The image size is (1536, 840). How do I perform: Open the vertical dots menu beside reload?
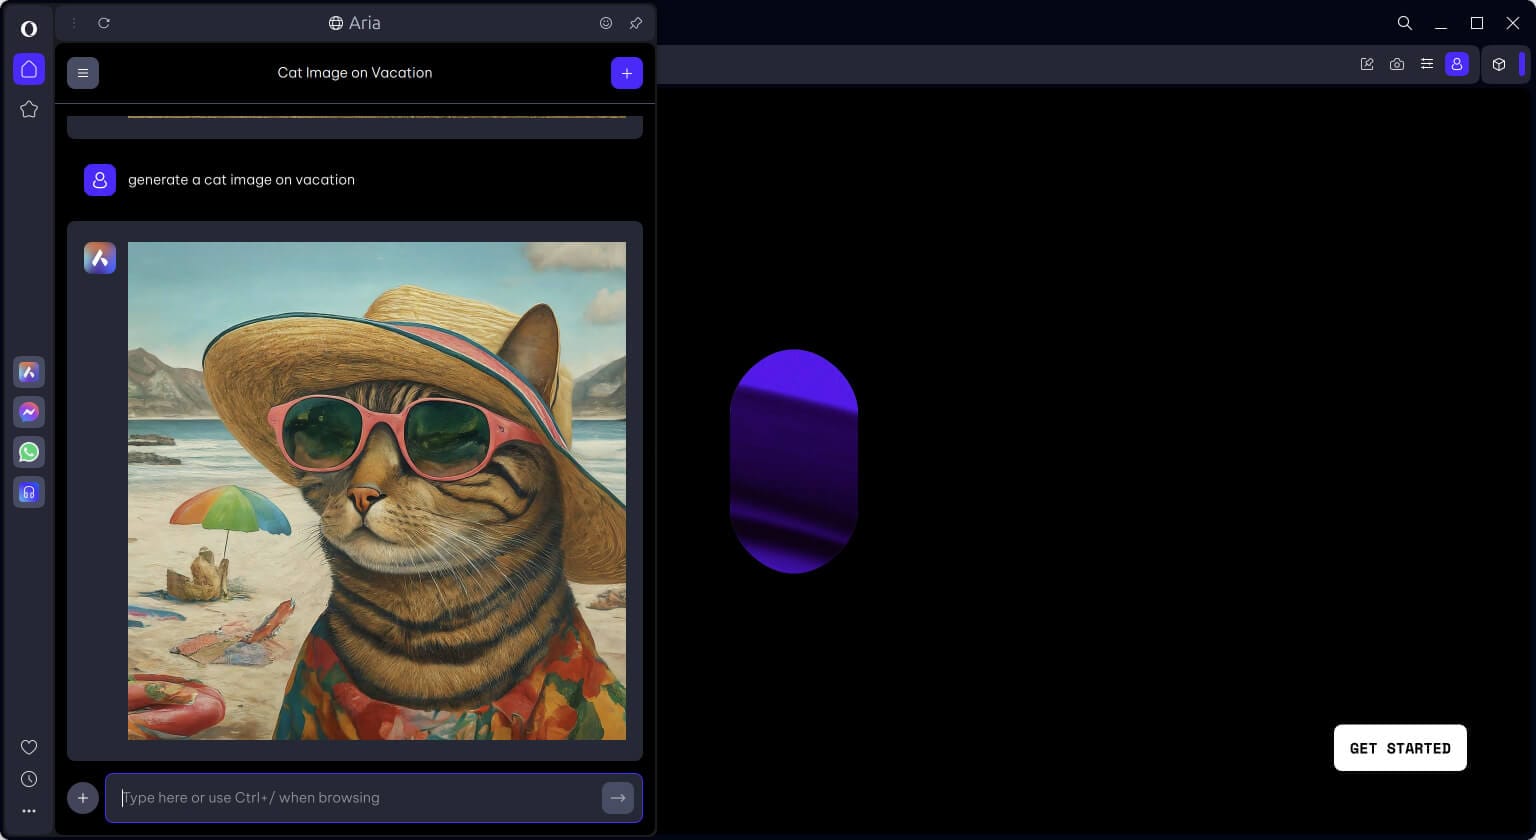point(72,22)
